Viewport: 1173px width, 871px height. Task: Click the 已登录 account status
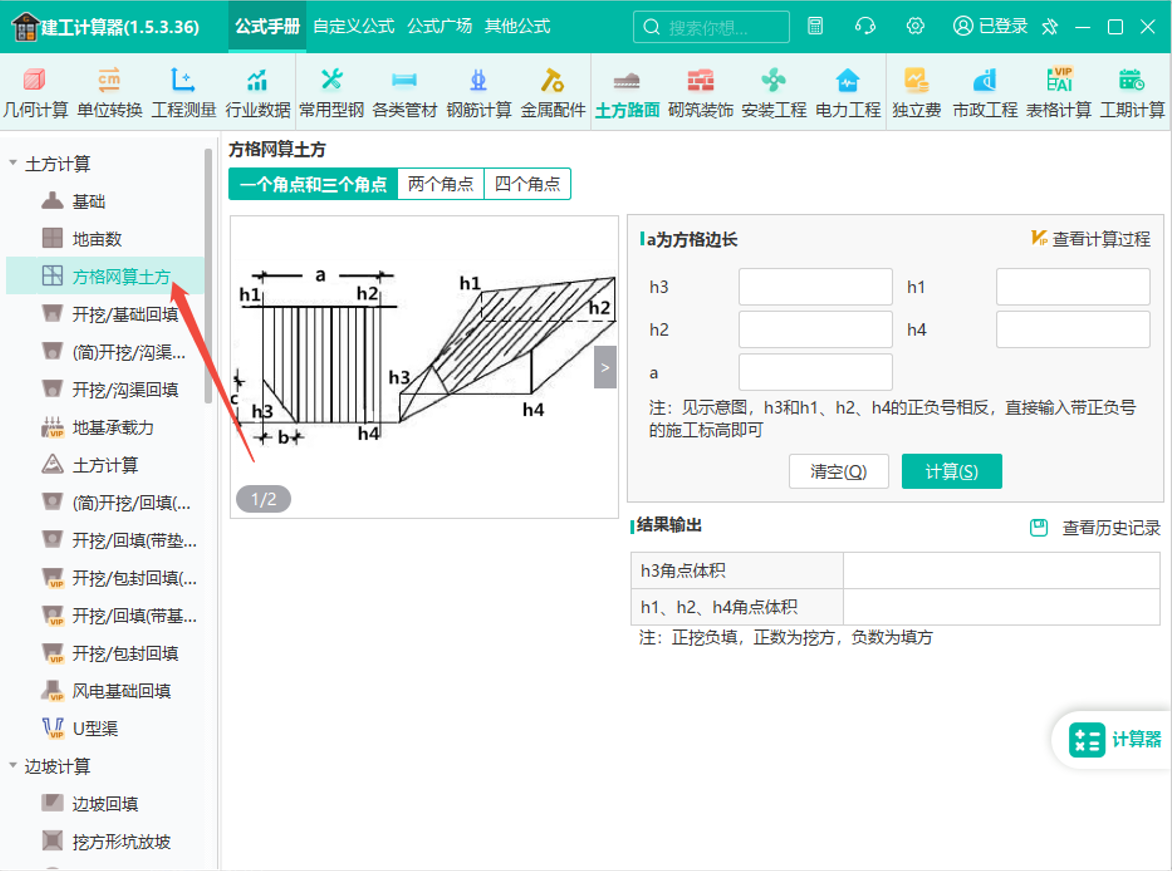point(990,26)
